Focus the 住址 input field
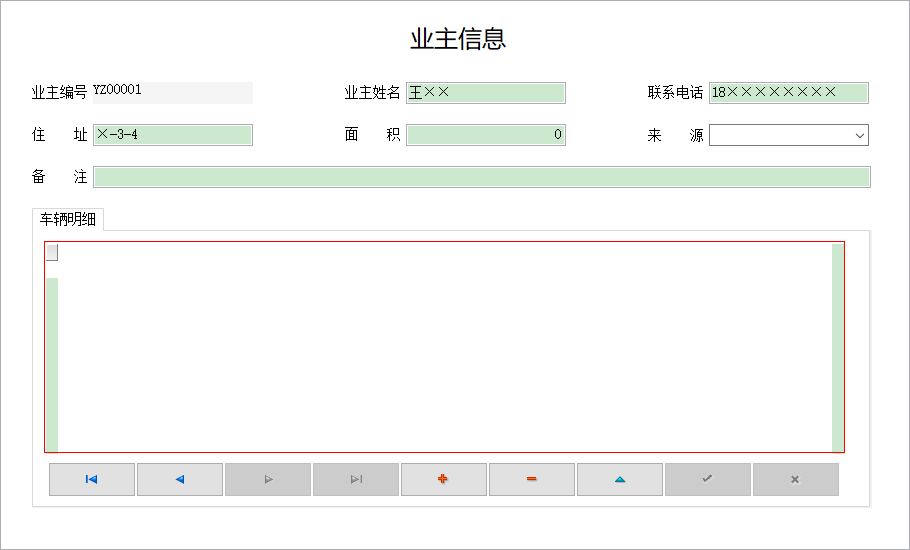910x550 pixels. point(173,135)
